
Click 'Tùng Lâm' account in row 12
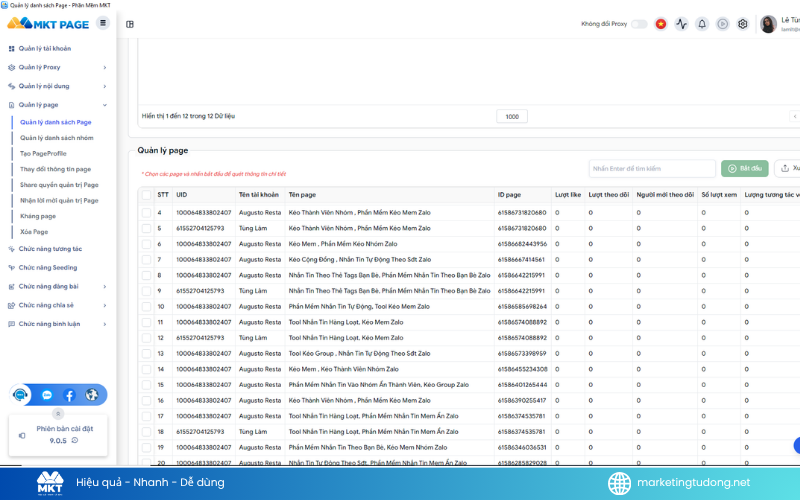pos(253,338)
